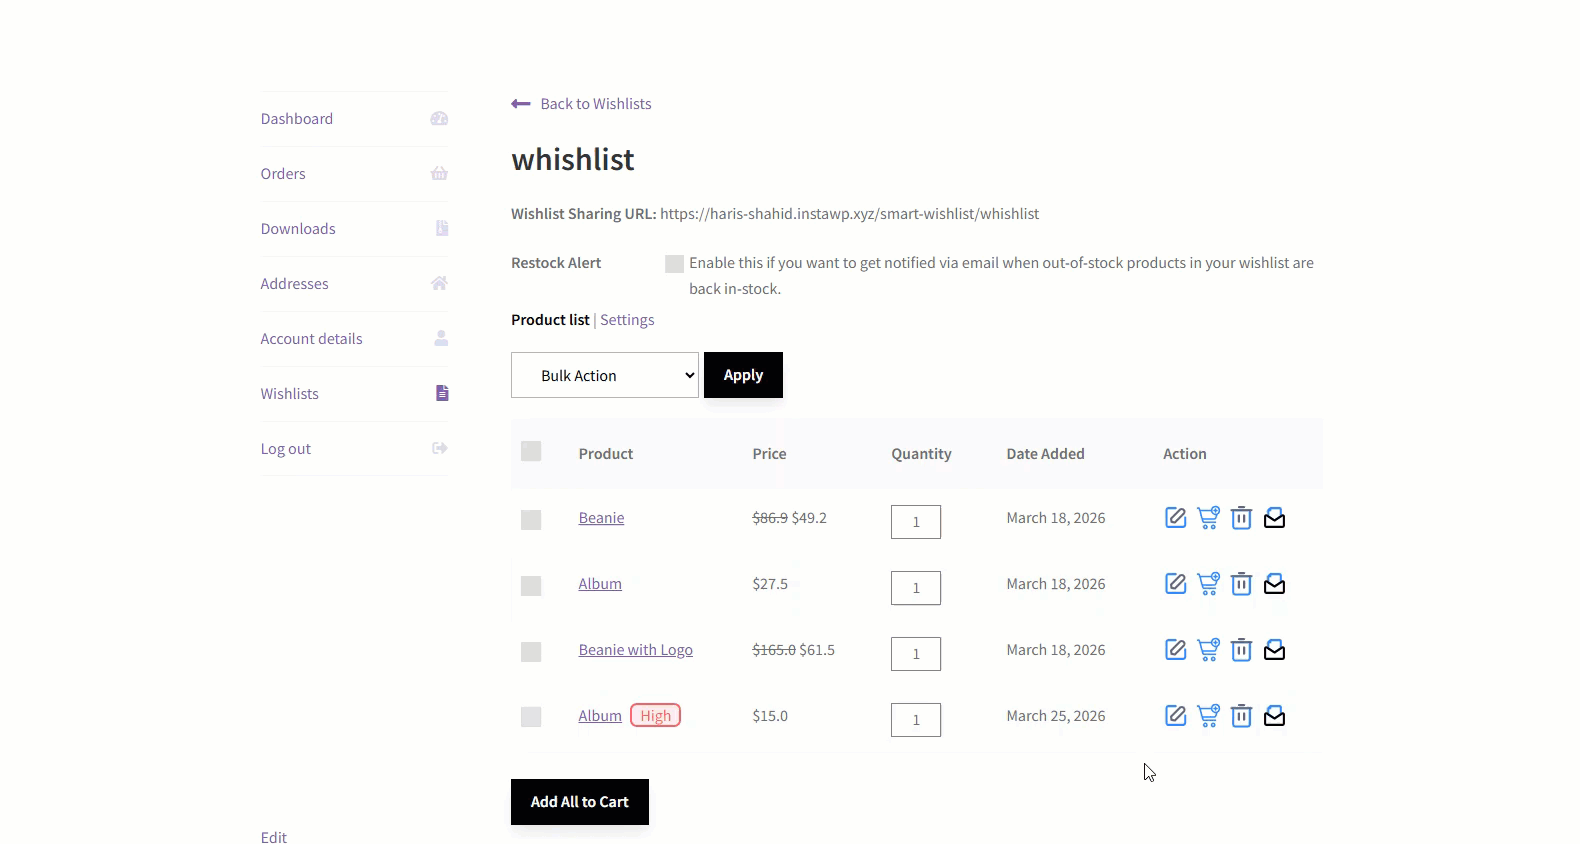Screen dimensions: 1580x844
Task: Select the Beanie row checkbox
Action: pos(531,520)
